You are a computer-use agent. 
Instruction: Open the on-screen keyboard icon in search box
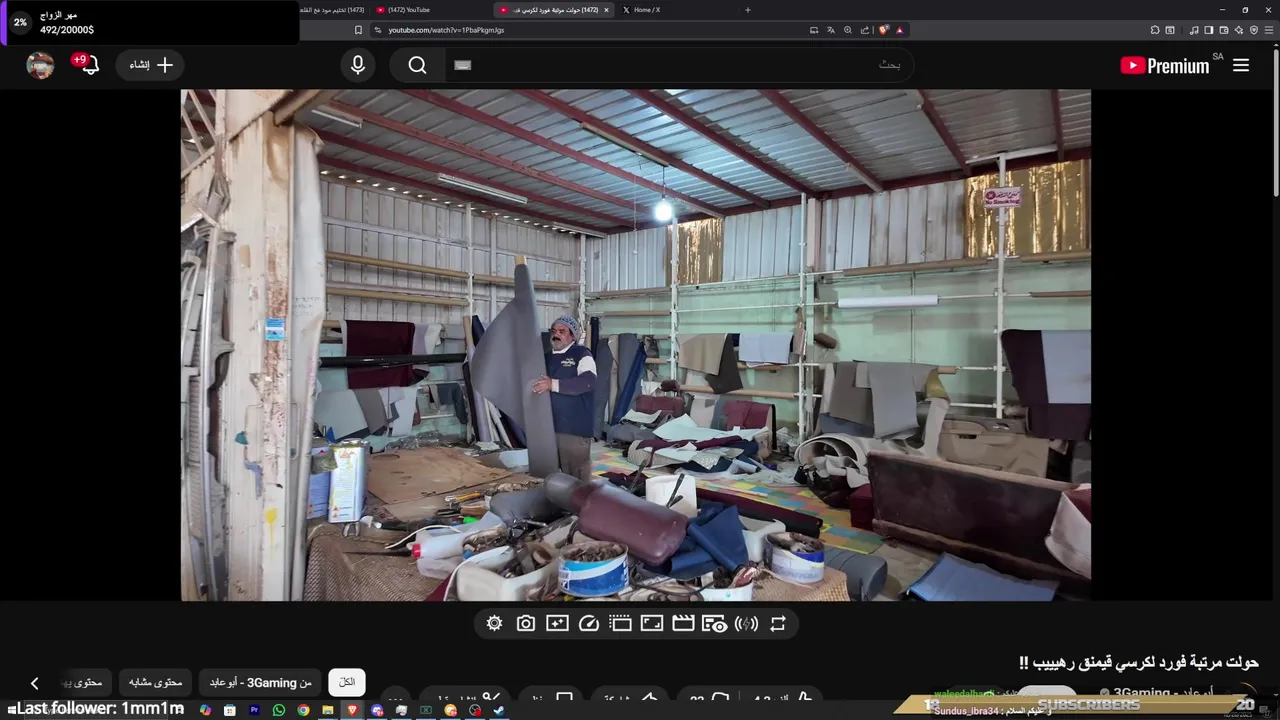click(462, 65)
